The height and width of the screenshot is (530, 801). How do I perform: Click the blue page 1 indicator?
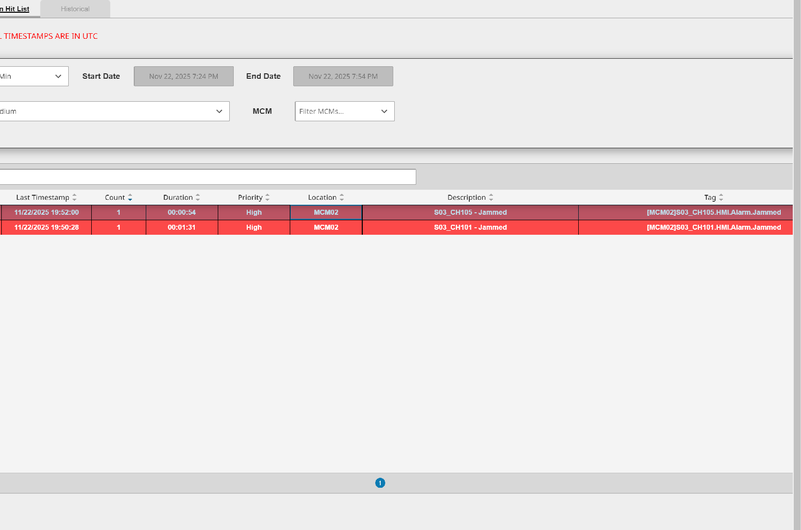pos(380,483)
